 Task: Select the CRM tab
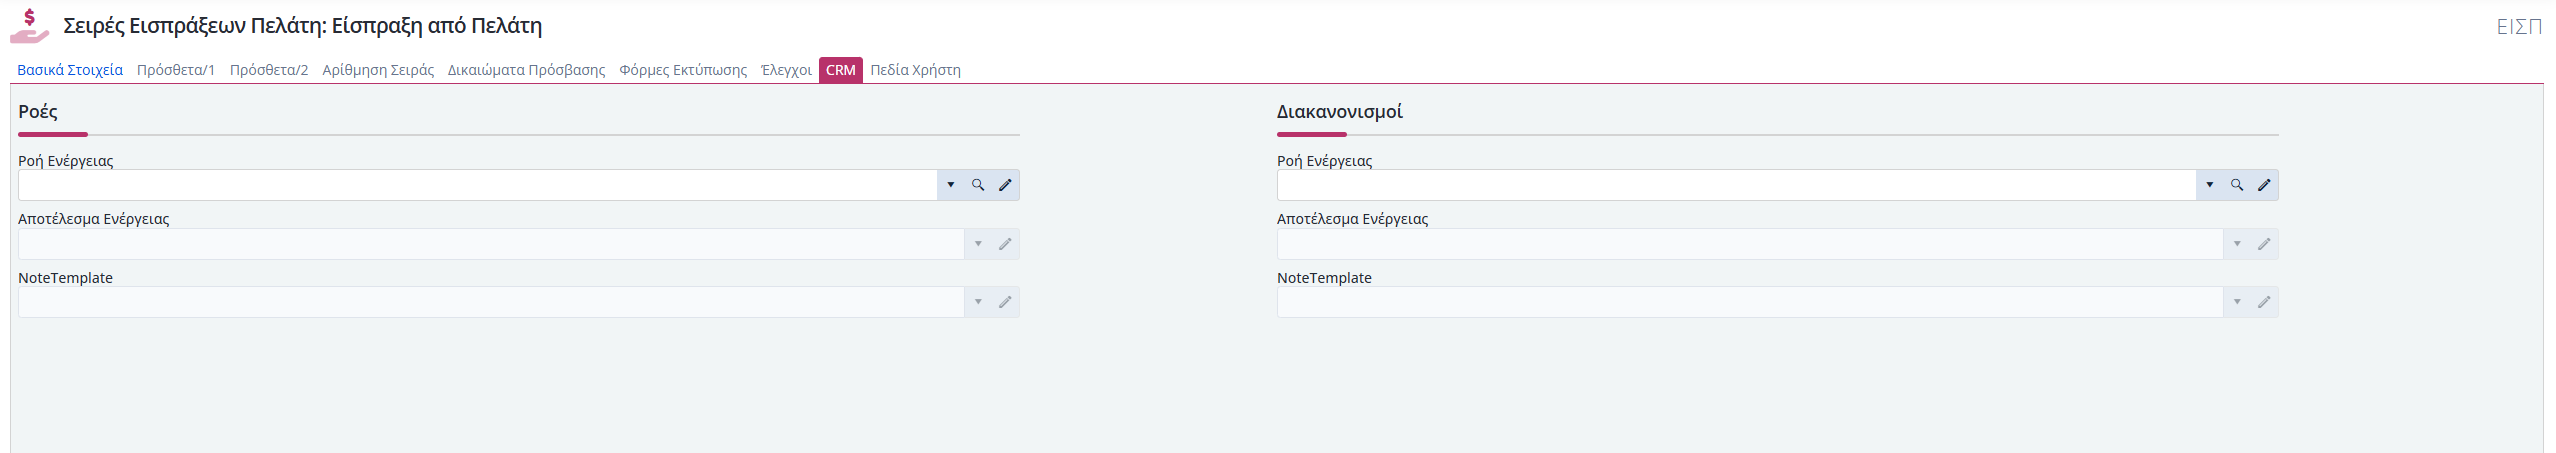tap(841, 70)
